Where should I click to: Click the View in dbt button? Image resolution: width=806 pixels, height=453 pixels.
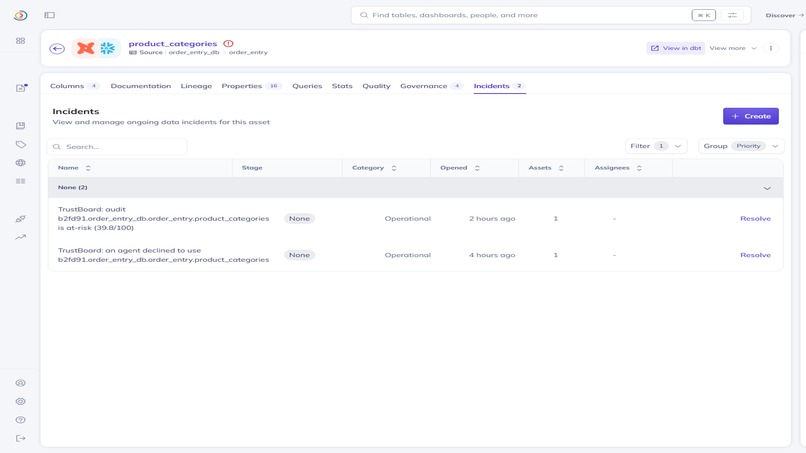675,48
